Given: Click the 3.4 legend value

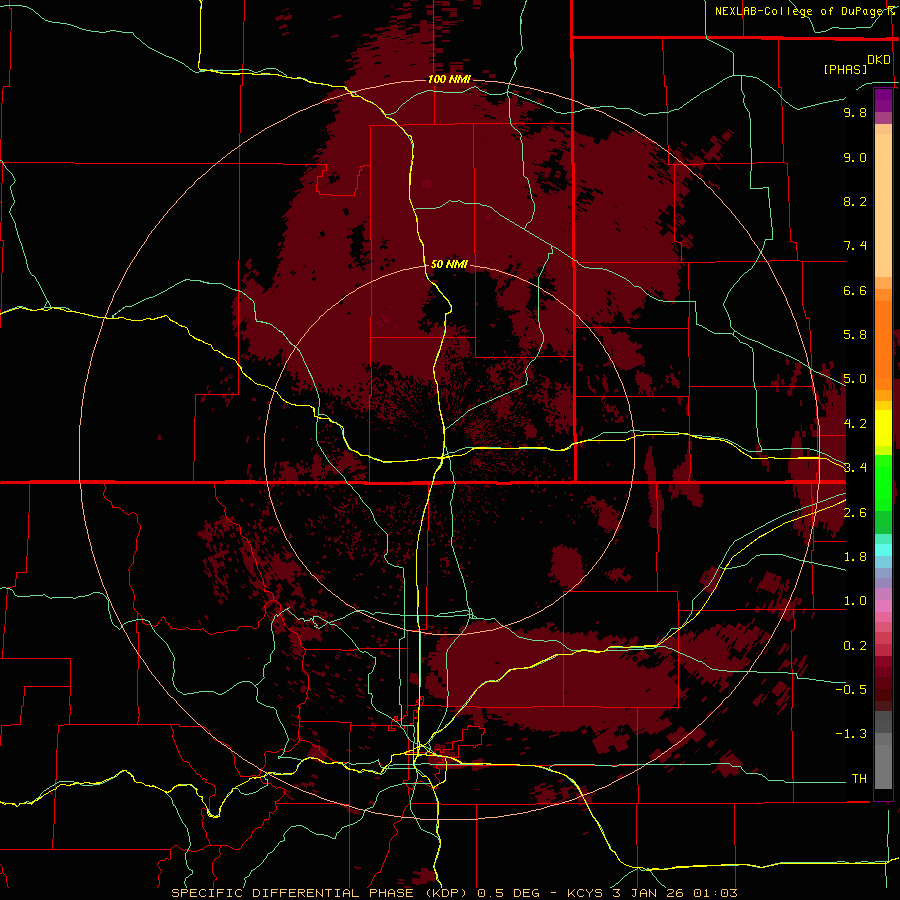Looking at the screenshot, I should 855,468.
